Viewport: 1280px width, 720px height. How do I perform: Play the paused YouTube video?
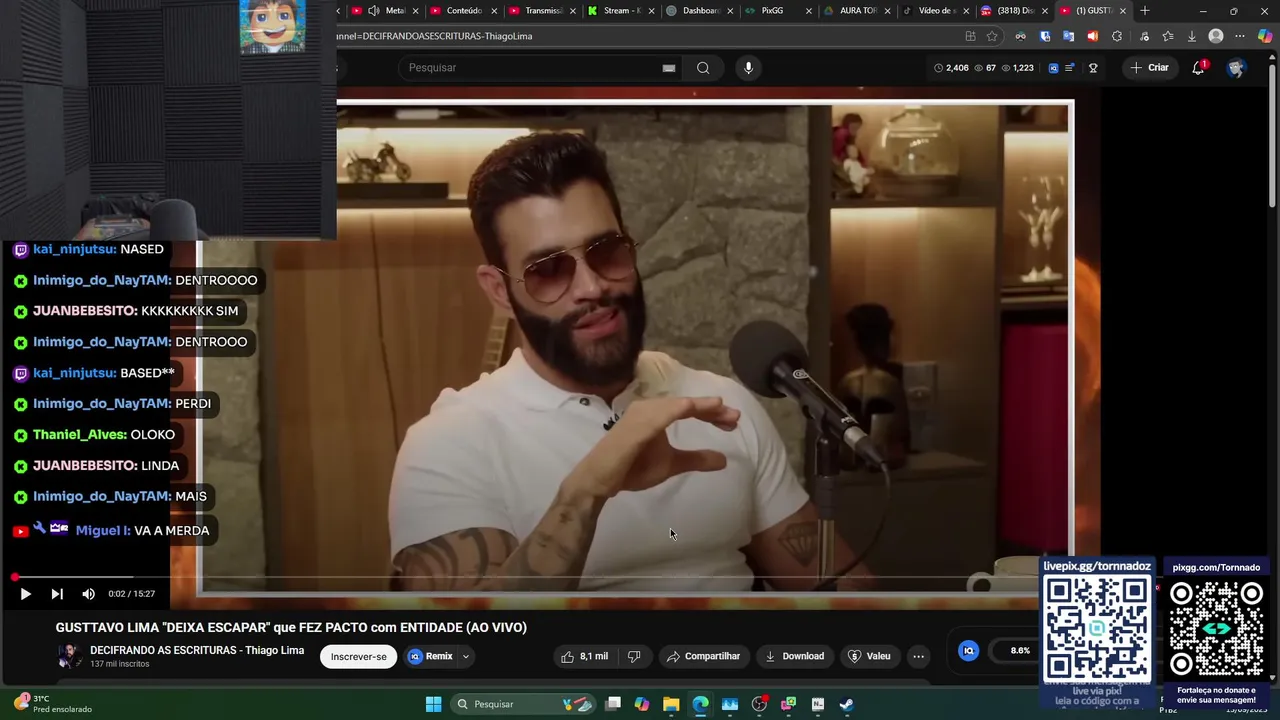point(25,594)
